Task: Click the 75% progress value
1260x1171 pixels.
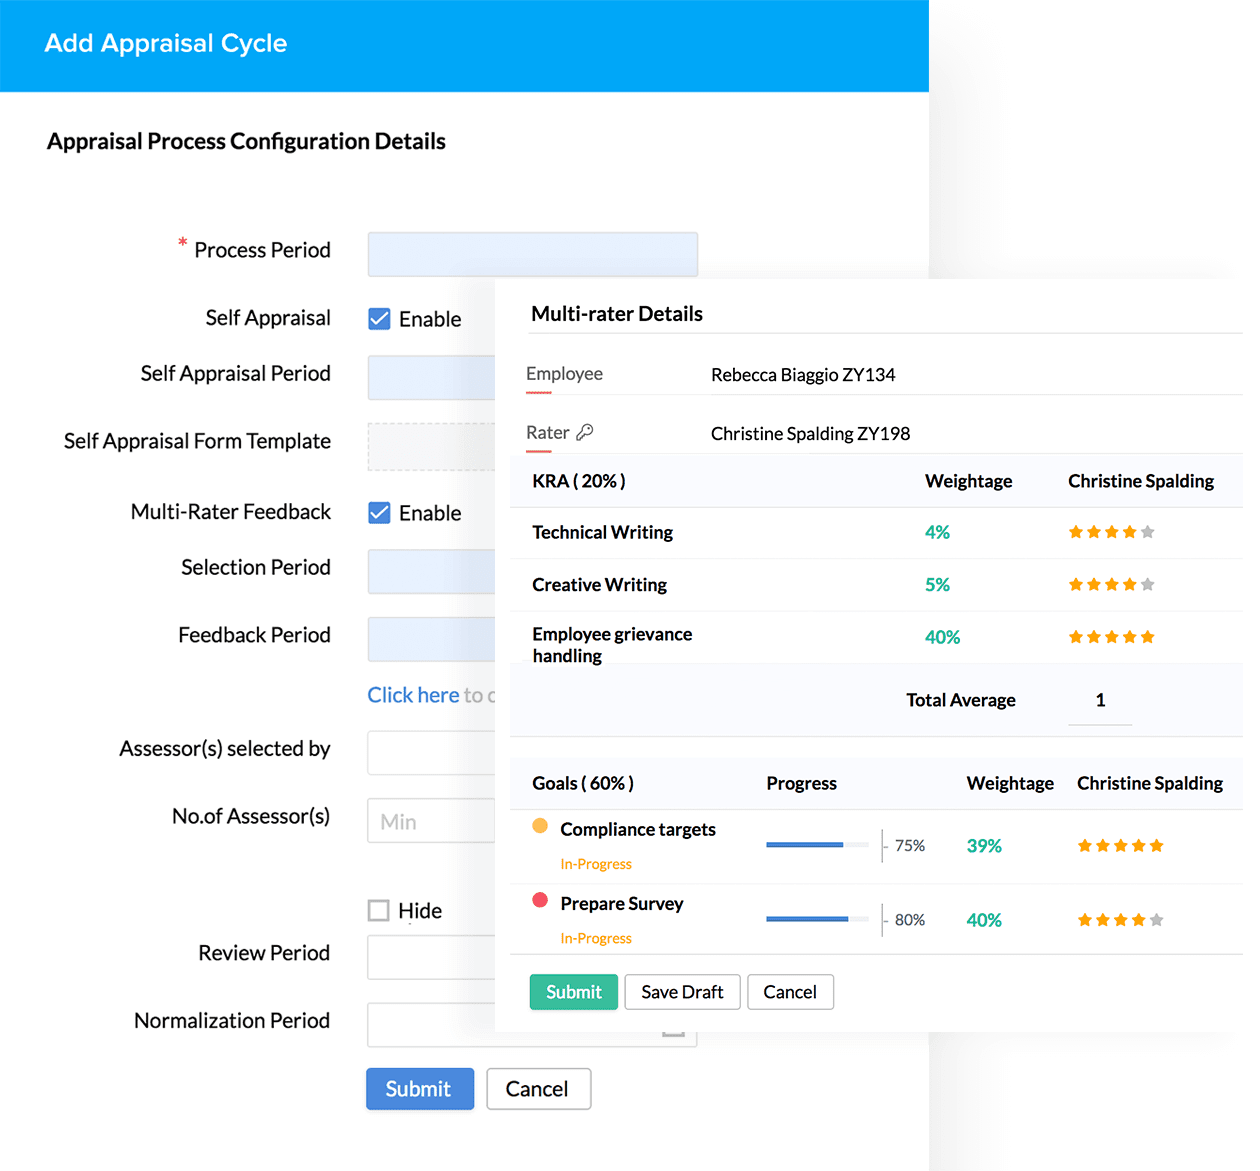Action: [910, 846]
